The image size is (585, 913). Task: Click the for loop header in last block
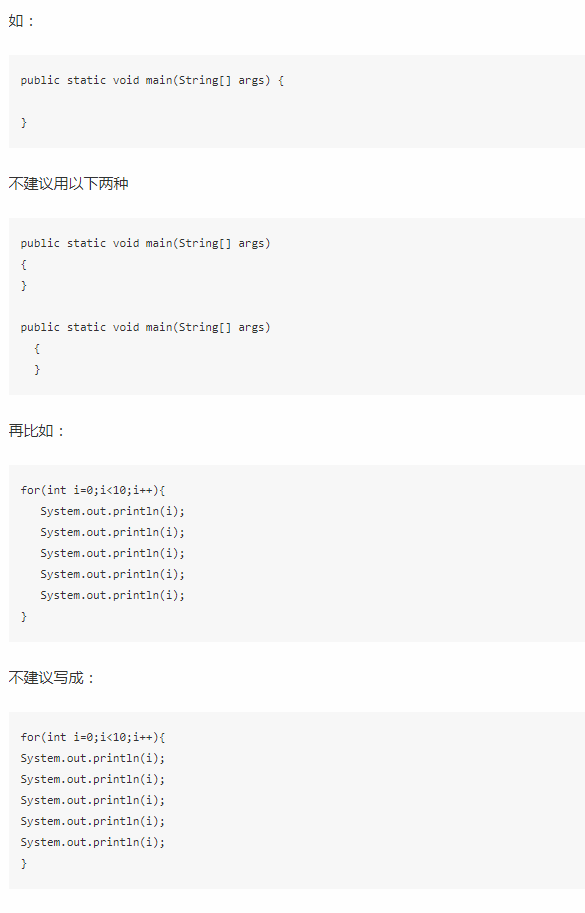93,737
